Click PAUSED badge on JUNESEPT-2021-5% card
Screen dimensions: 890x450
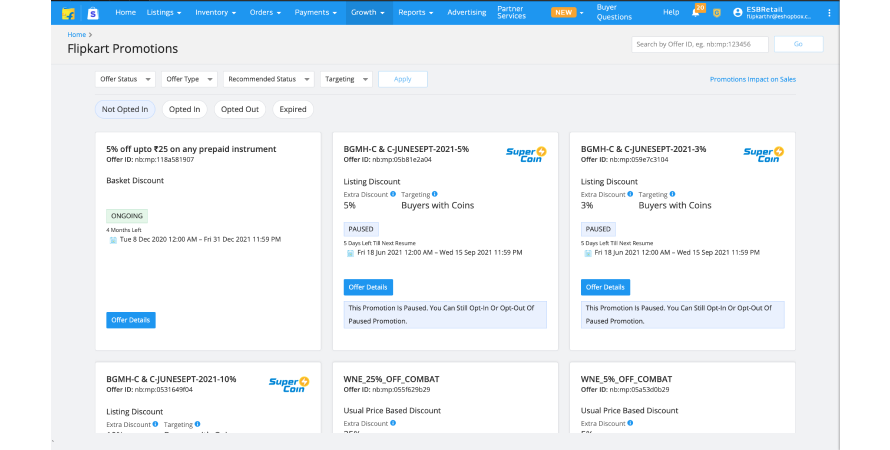361,229
